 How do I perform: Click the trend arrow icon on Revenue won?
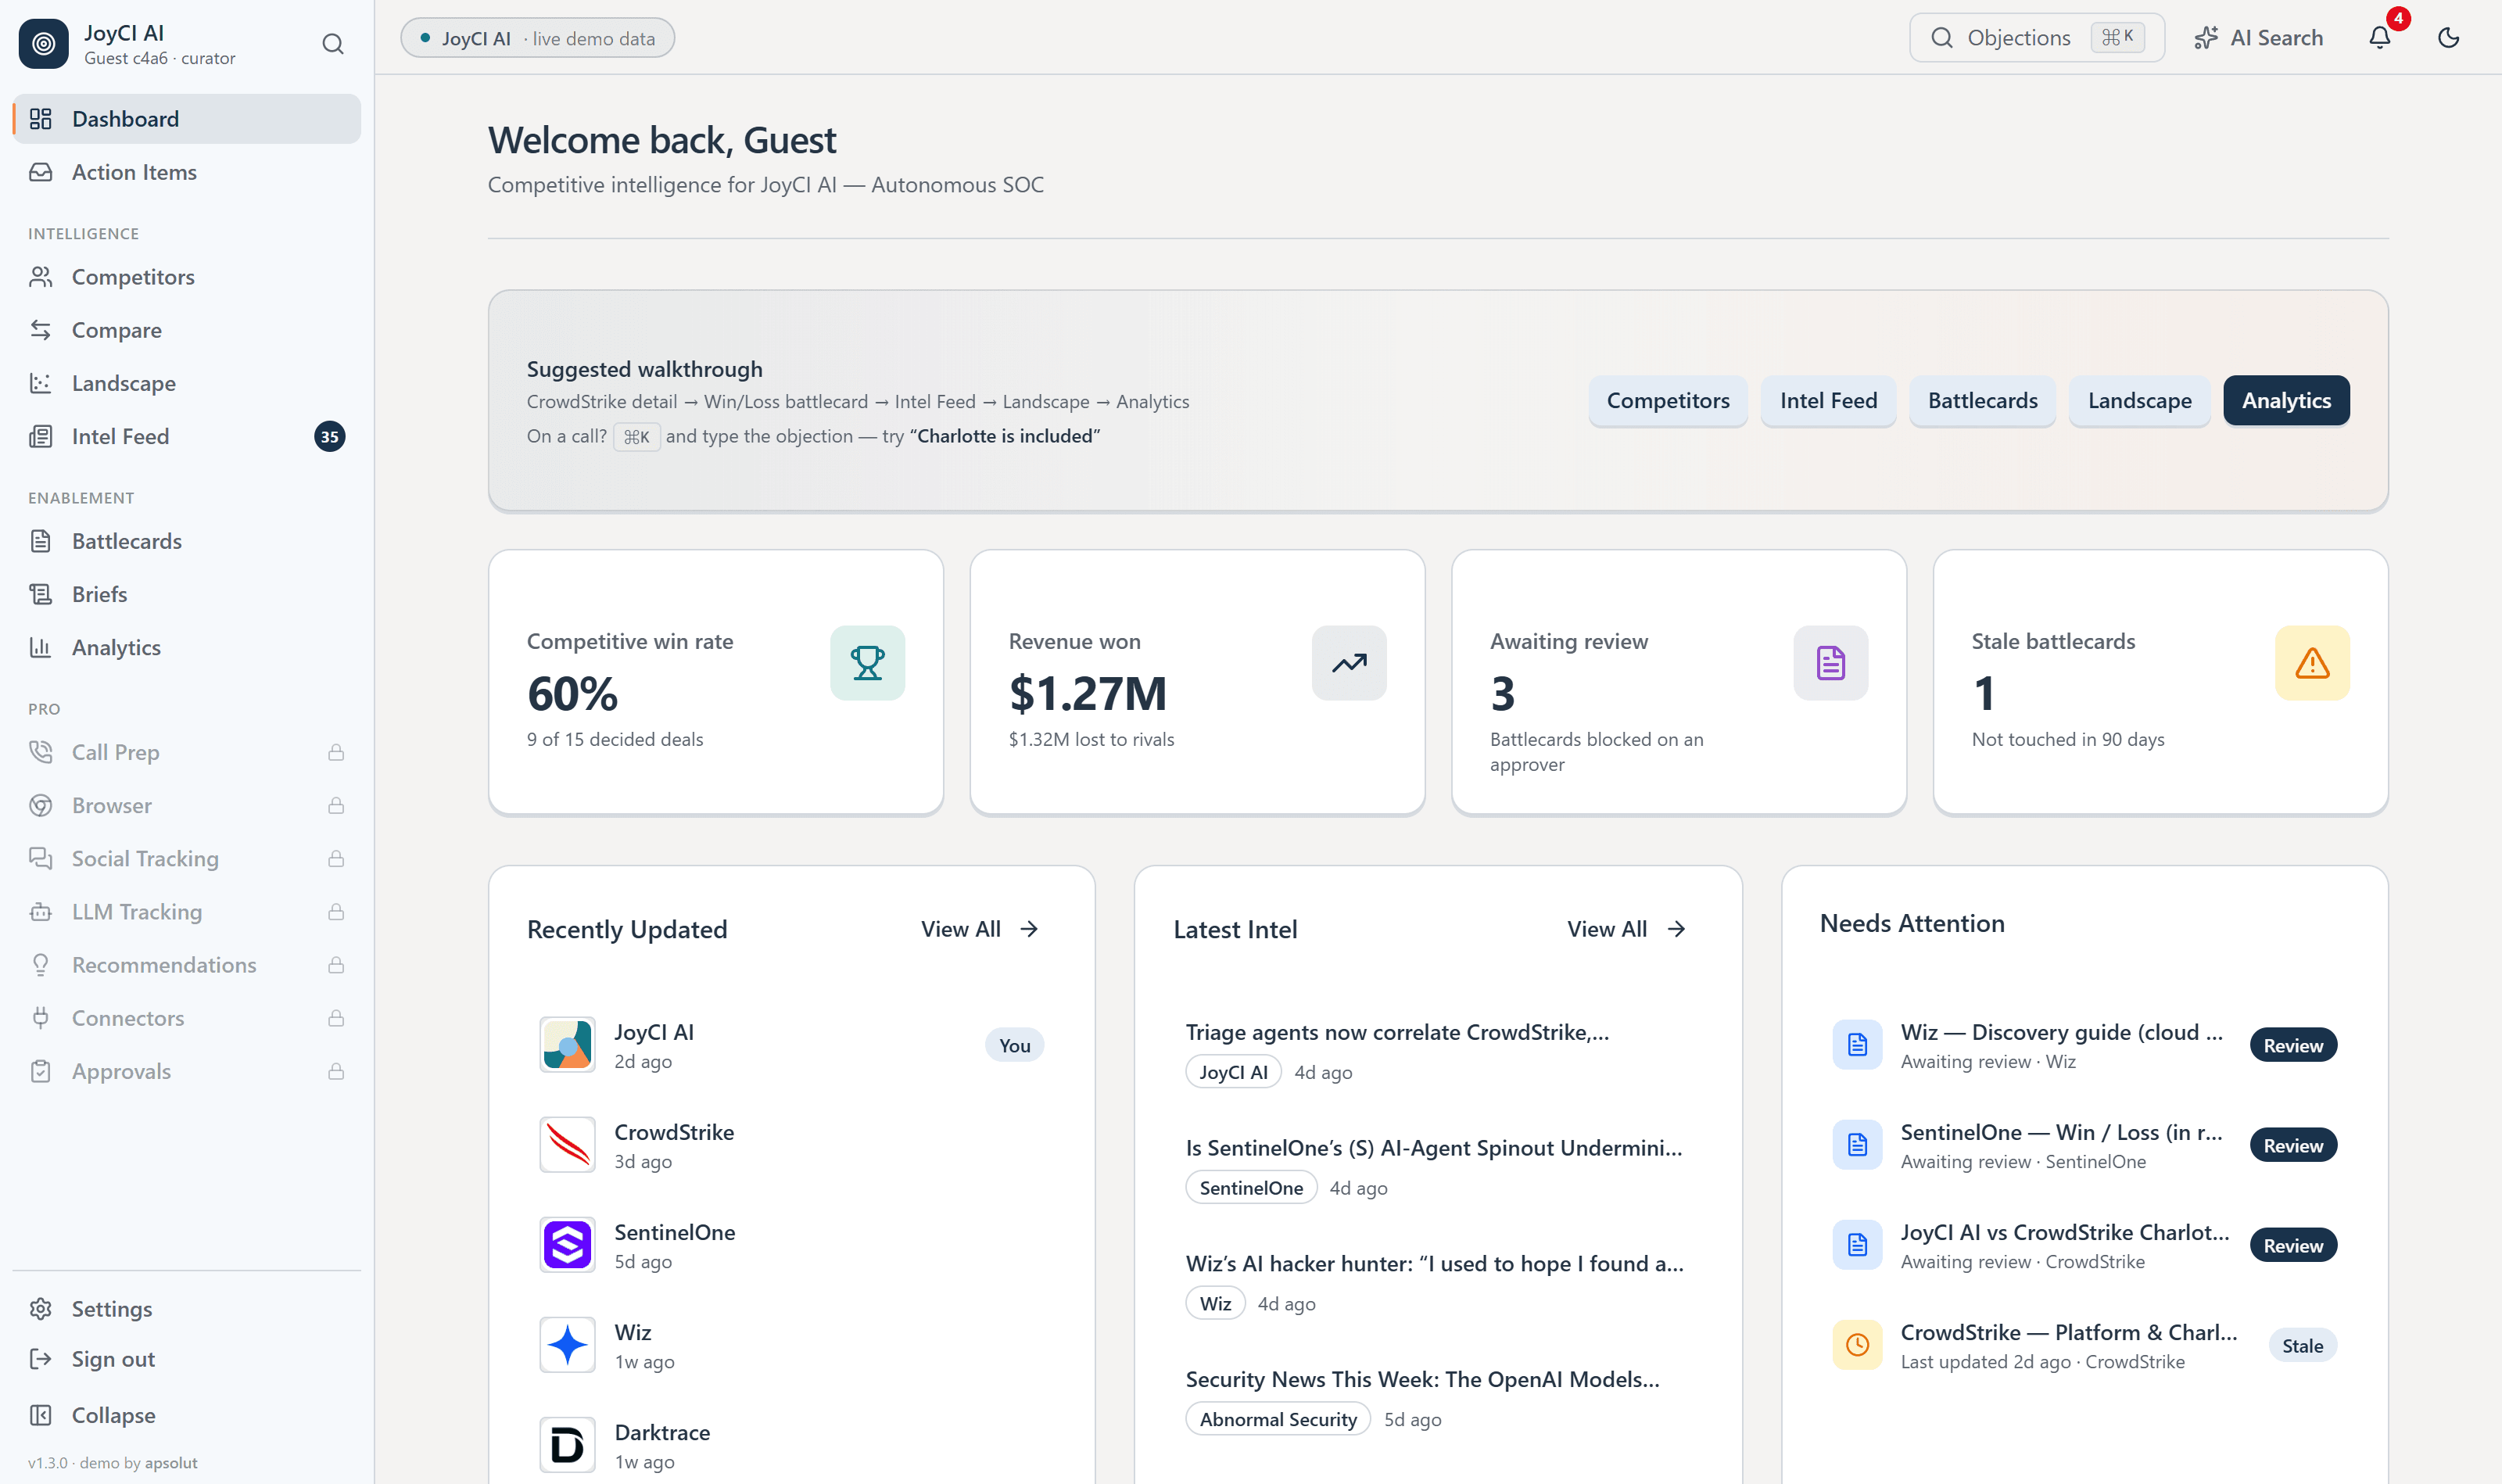click(1349, 663)
